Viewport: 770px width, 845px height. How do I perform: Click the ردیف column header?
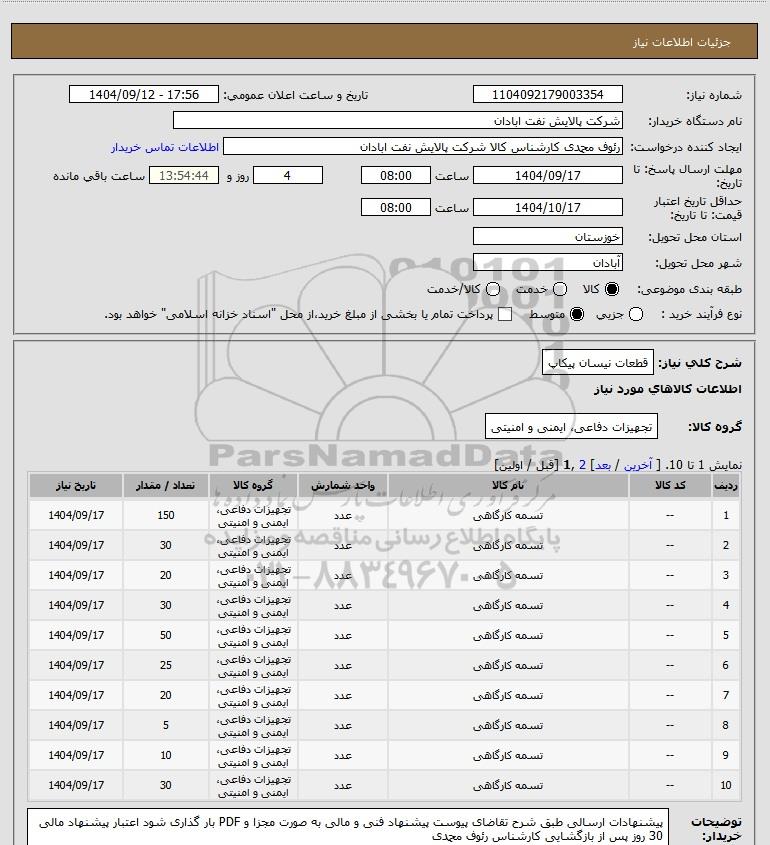click(x=726, y=485)
